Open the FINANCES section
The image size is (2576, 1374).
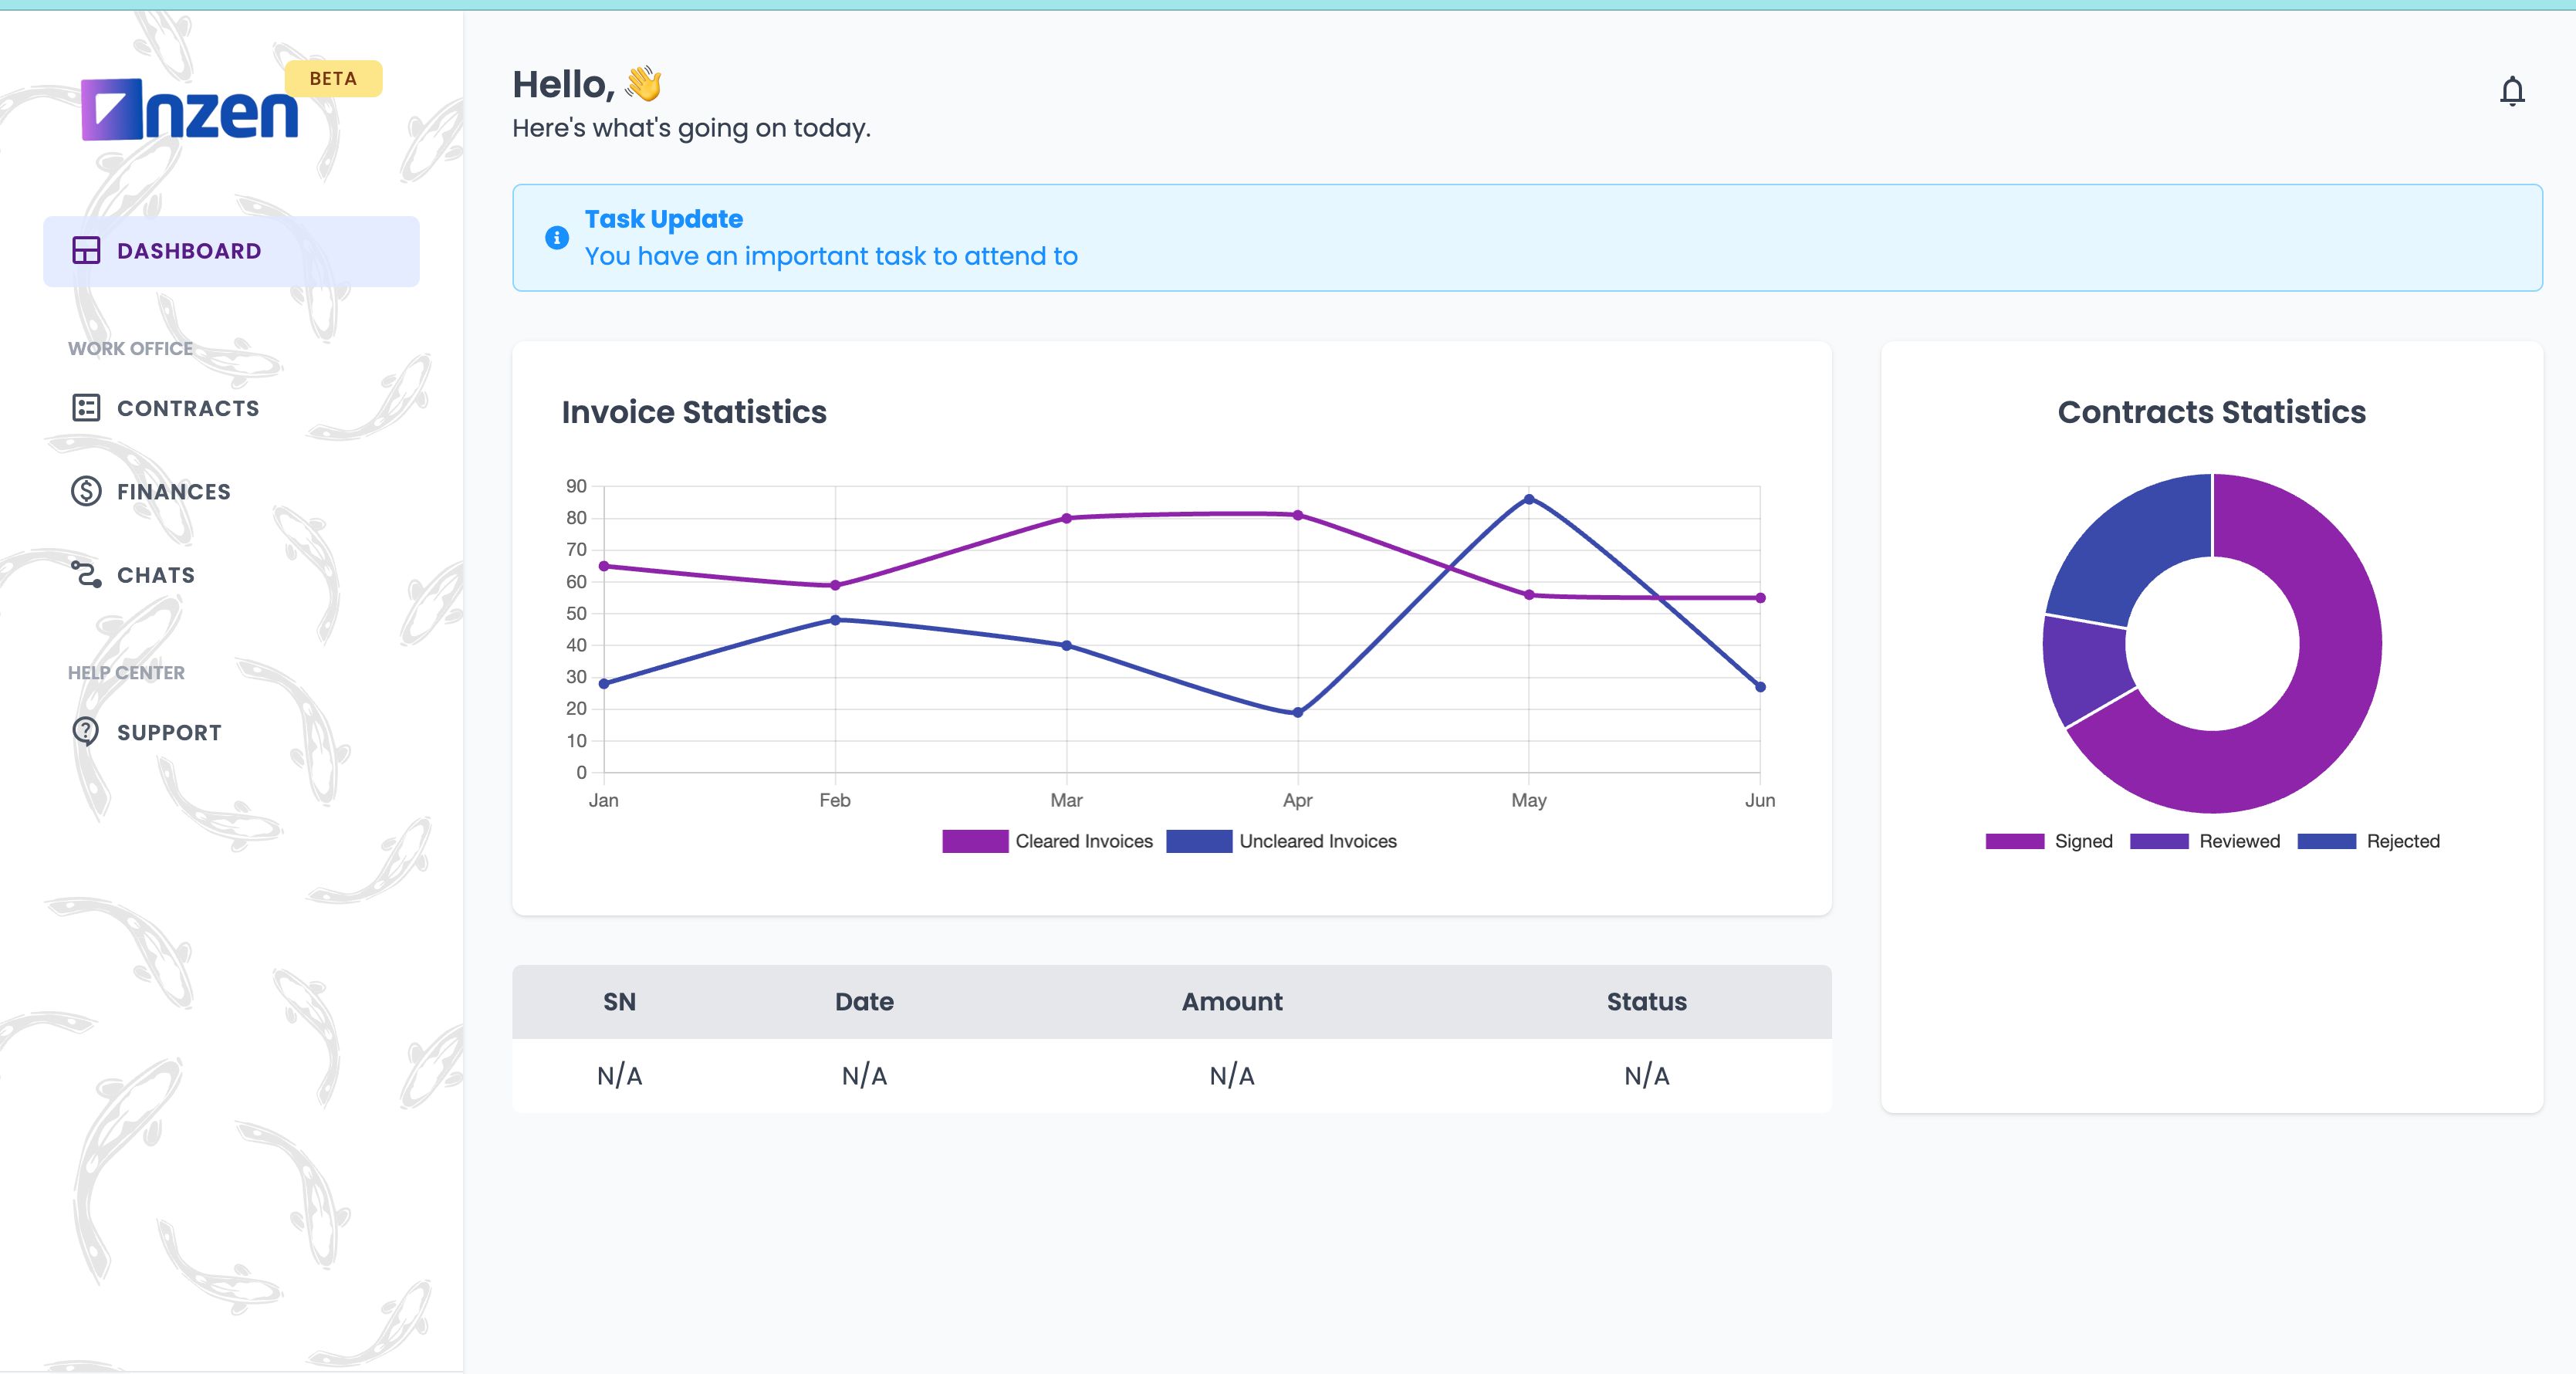174,492
